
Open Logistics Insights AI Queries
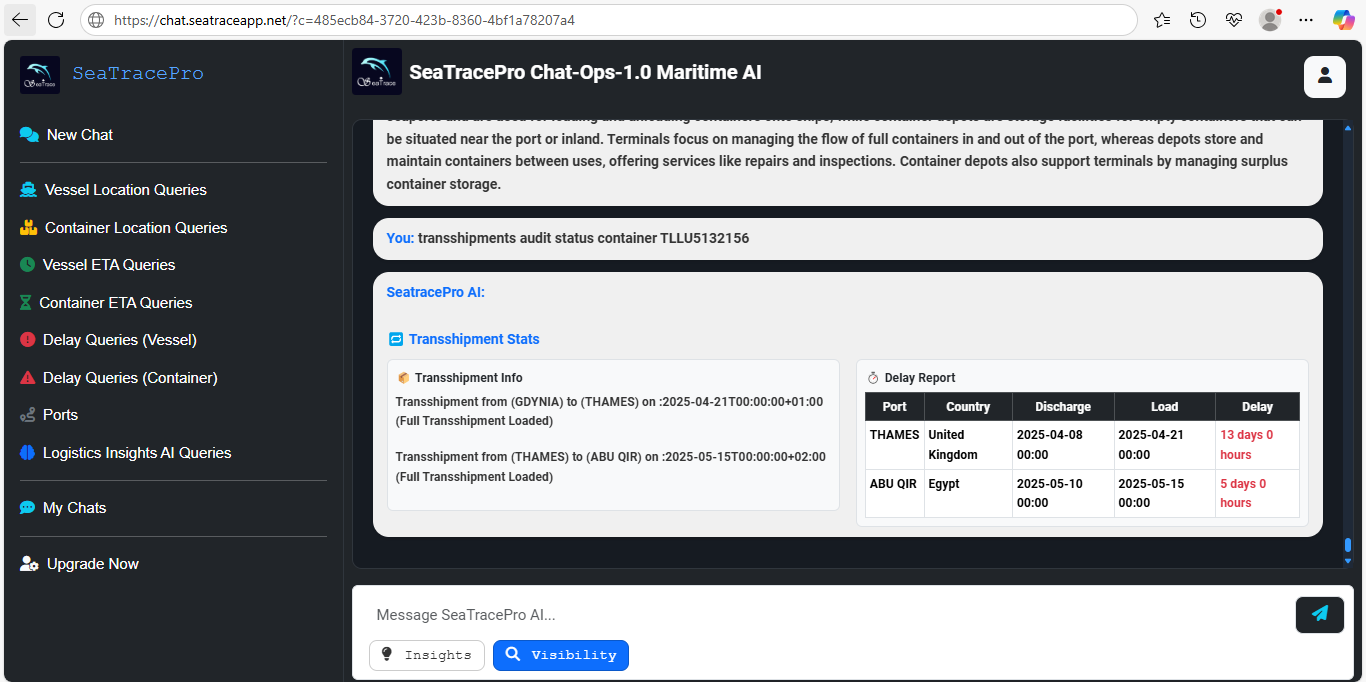pos(137,453)
